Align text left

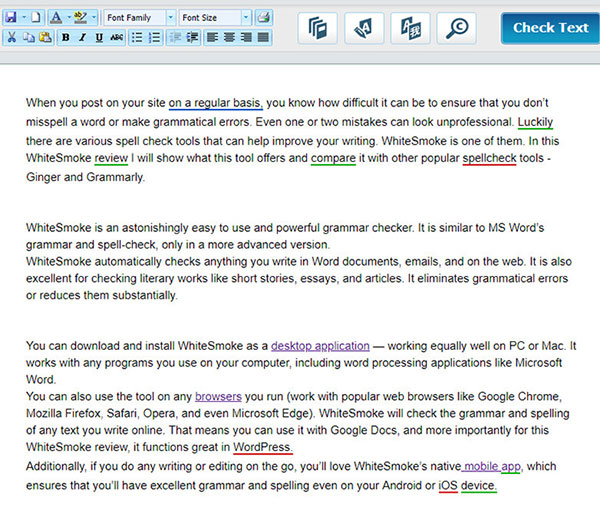click(x=212, y=37)
